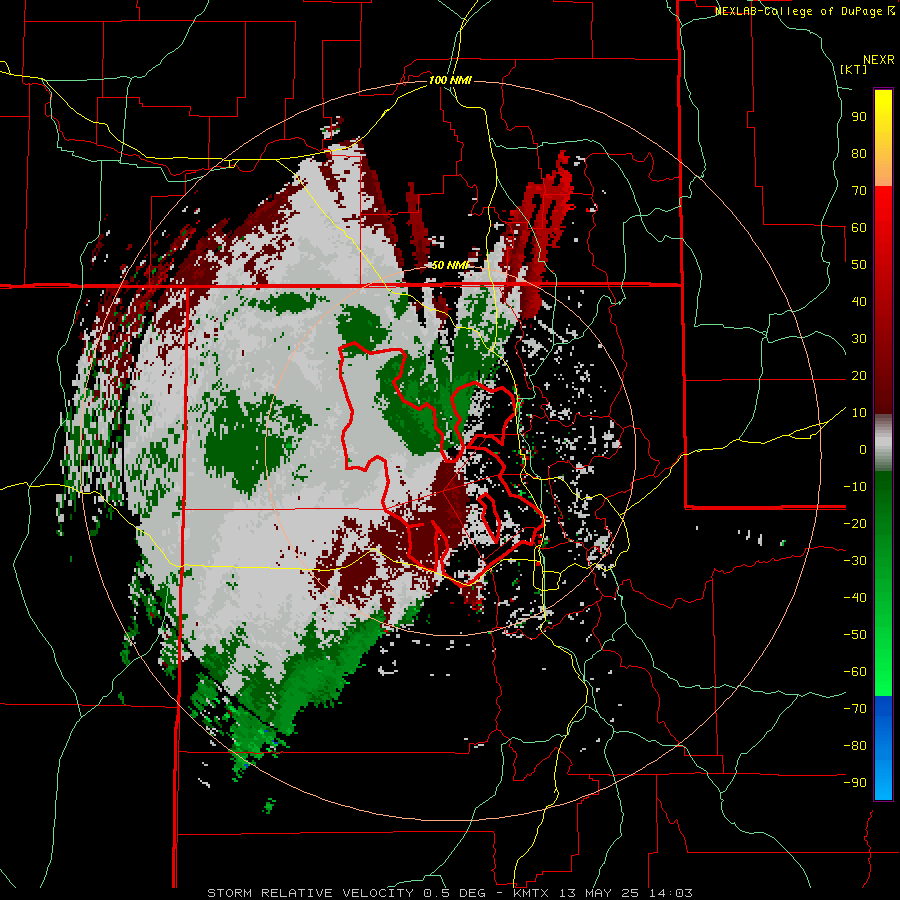Click the -70 value on the velocity scale
Viewport: 900px width, 900px height.
point(855,709)
